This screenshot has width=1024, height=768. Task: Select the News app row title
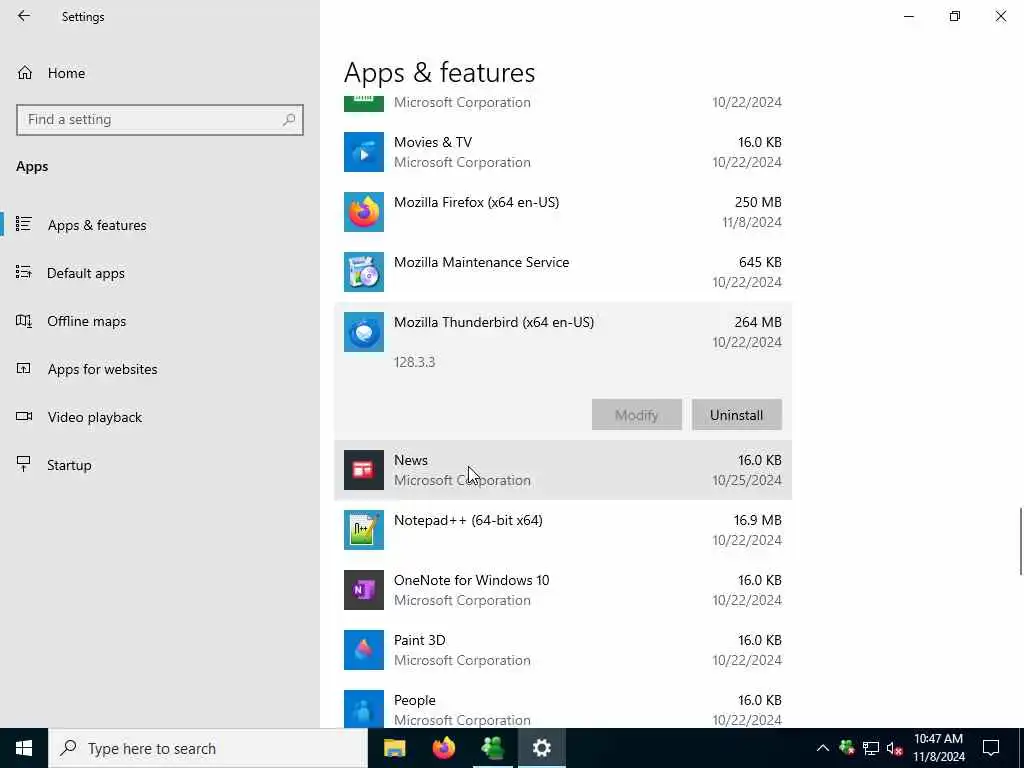coord(411,460)
